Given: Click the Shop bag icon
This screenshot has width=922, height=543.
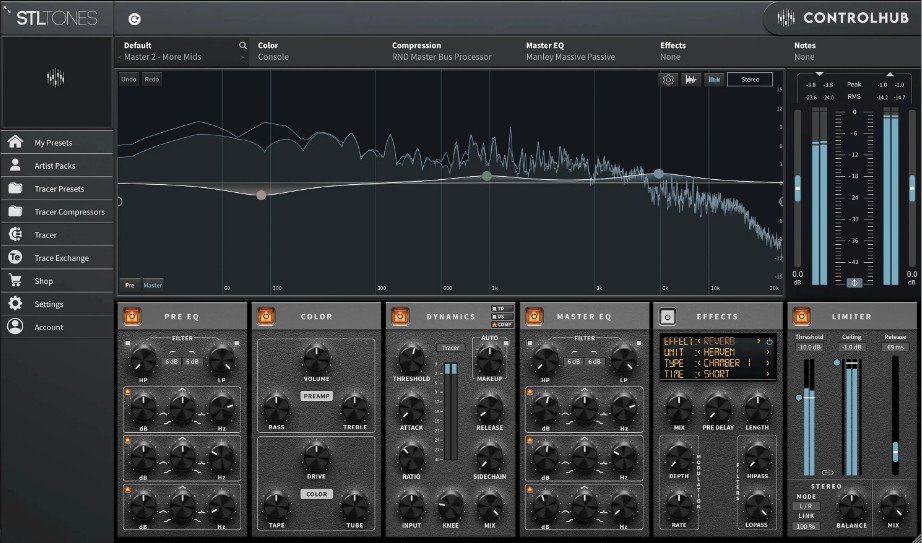Looking at the screenshot, I should [x=15, y=281].
